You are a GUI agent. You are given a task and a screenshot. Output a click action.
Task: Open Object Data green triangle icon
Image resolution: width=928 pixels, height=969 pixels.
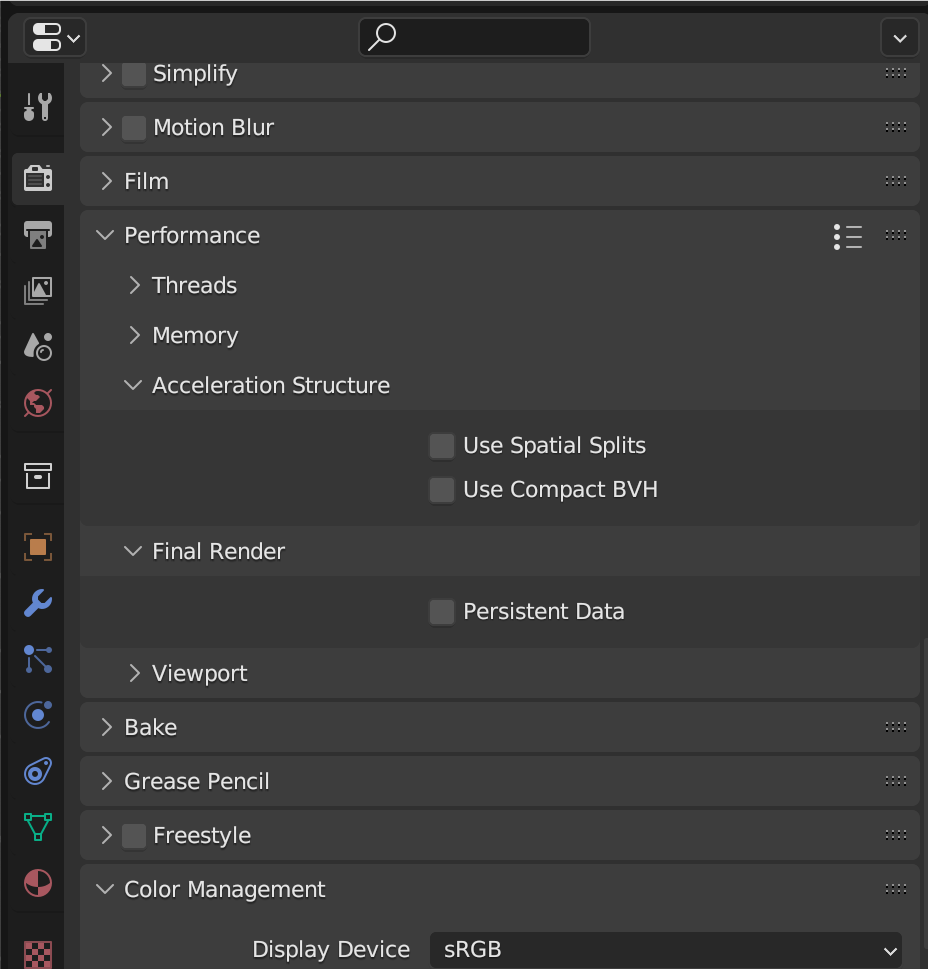(x=38, y=827)
